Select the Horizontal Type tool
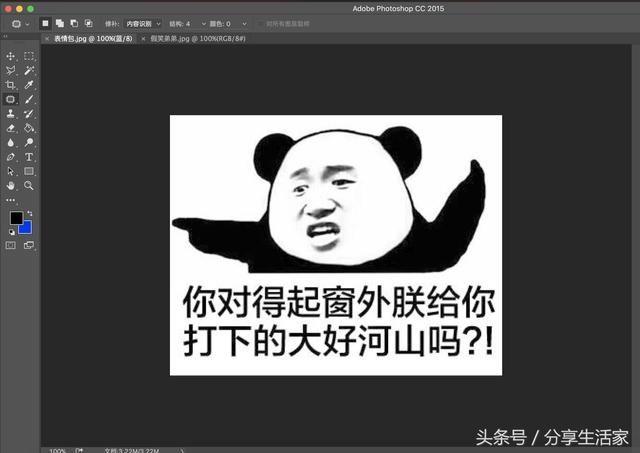 (x=29, y=157)
